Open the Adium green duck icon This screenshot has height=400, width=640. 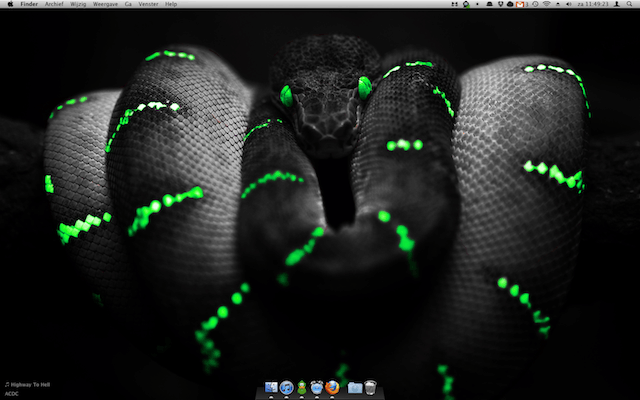coord(302,387)
